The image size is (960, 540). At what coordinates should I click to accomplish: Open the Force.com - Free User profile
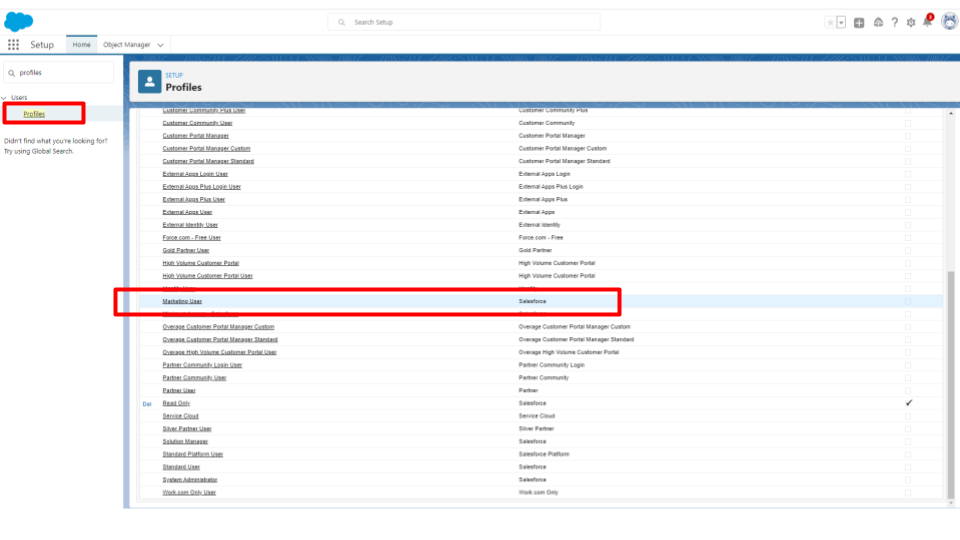pyautogui.click(x=192, y=238)
